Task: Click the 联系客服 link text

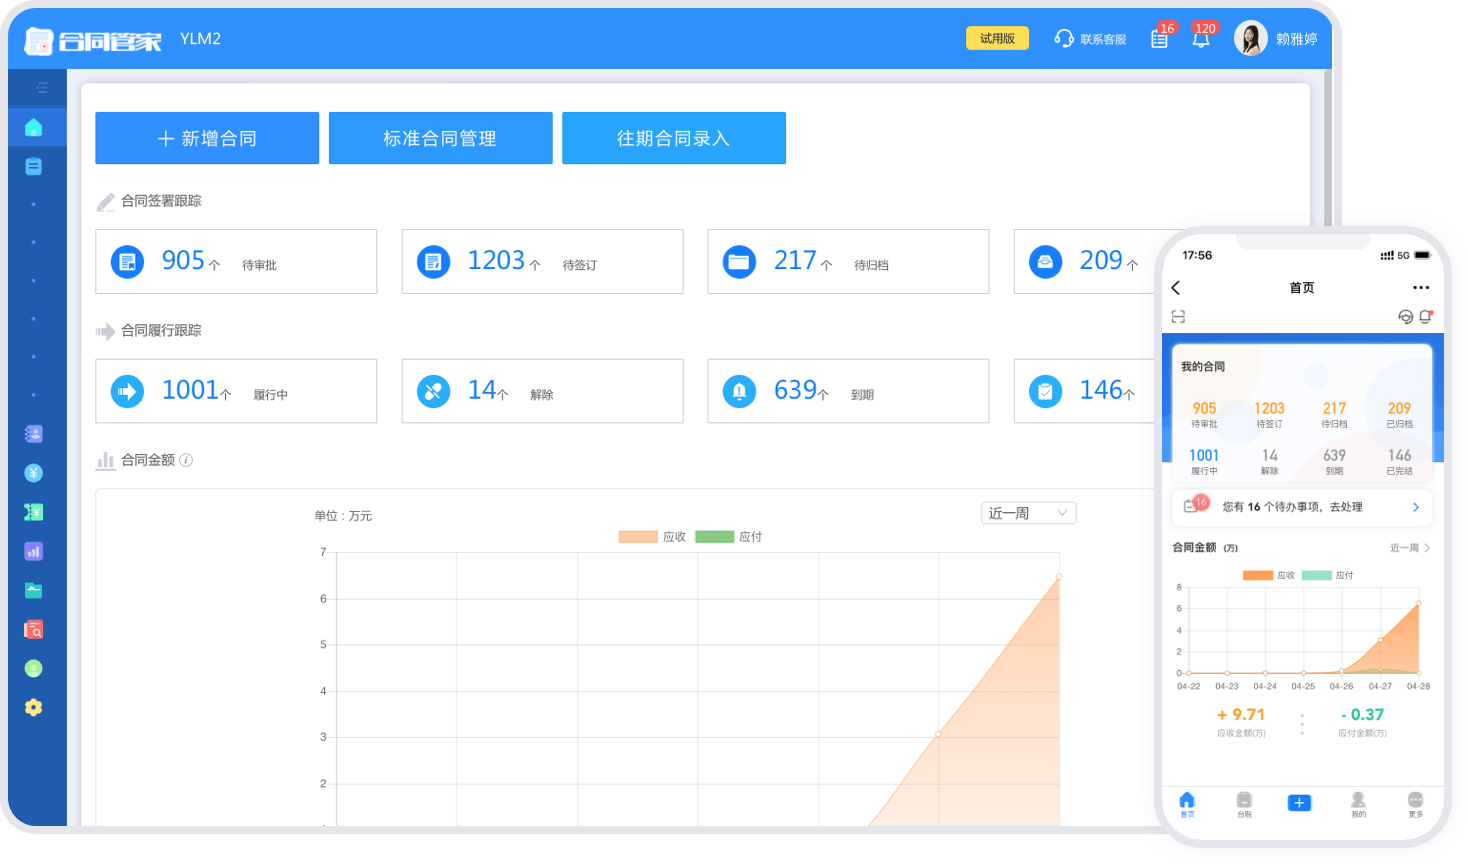Action: 1103,39
